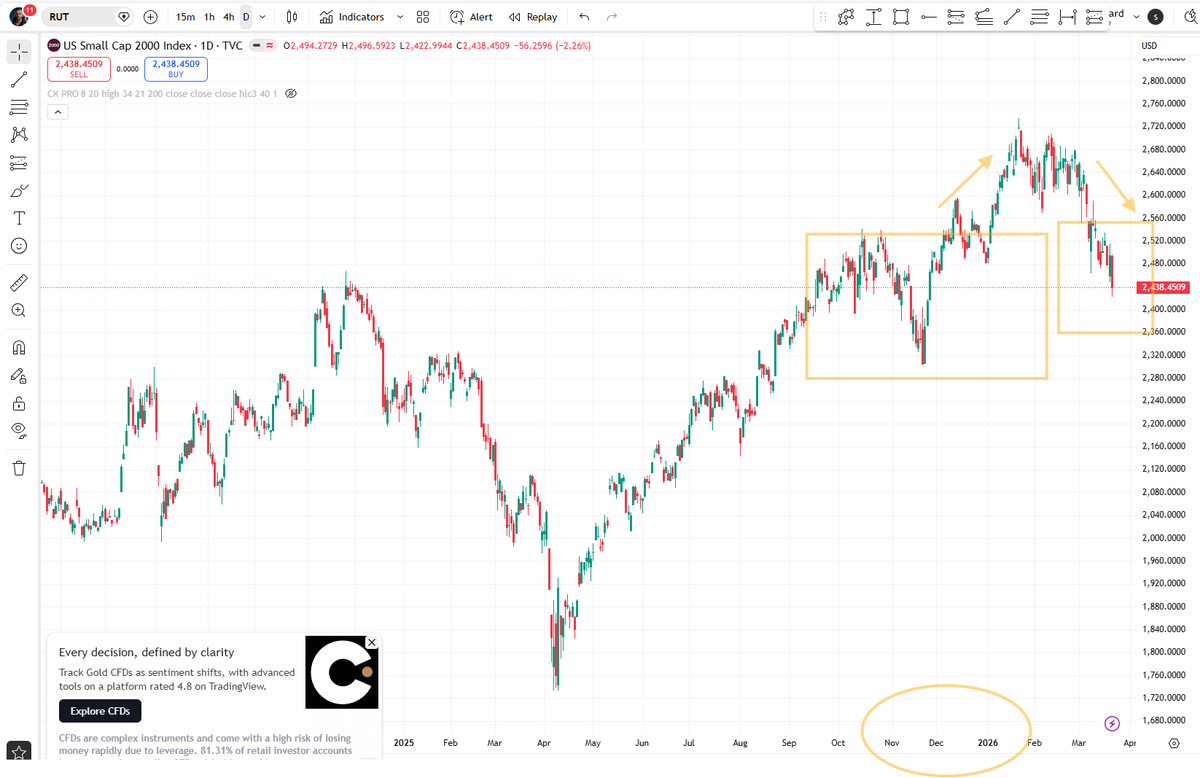1200x778 pixels.
Task: Select the vertical price range tool
Action: [x=874, y=17]
